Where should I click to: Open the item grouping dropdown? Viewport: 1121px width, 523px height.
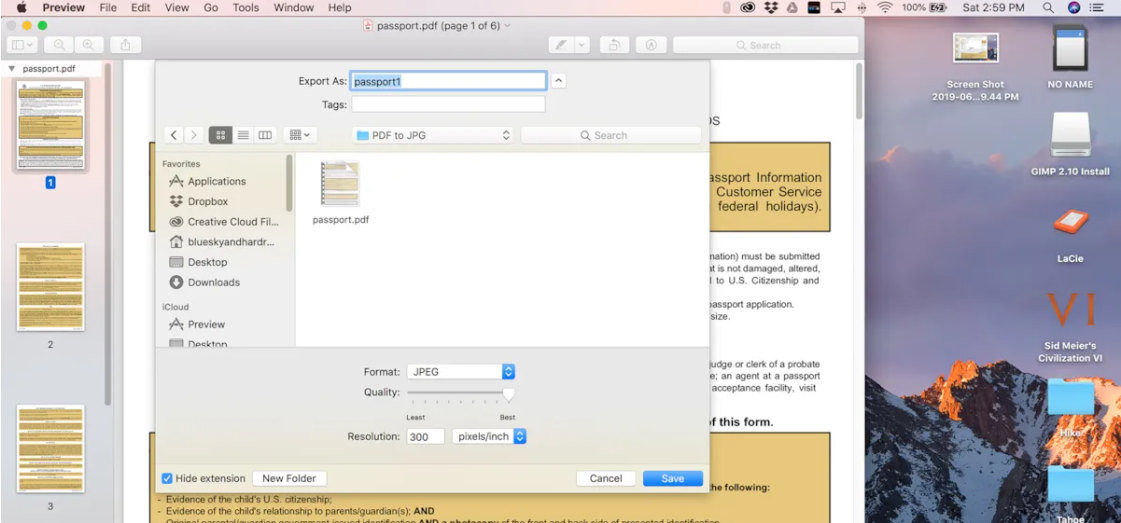tap(300, 135)
